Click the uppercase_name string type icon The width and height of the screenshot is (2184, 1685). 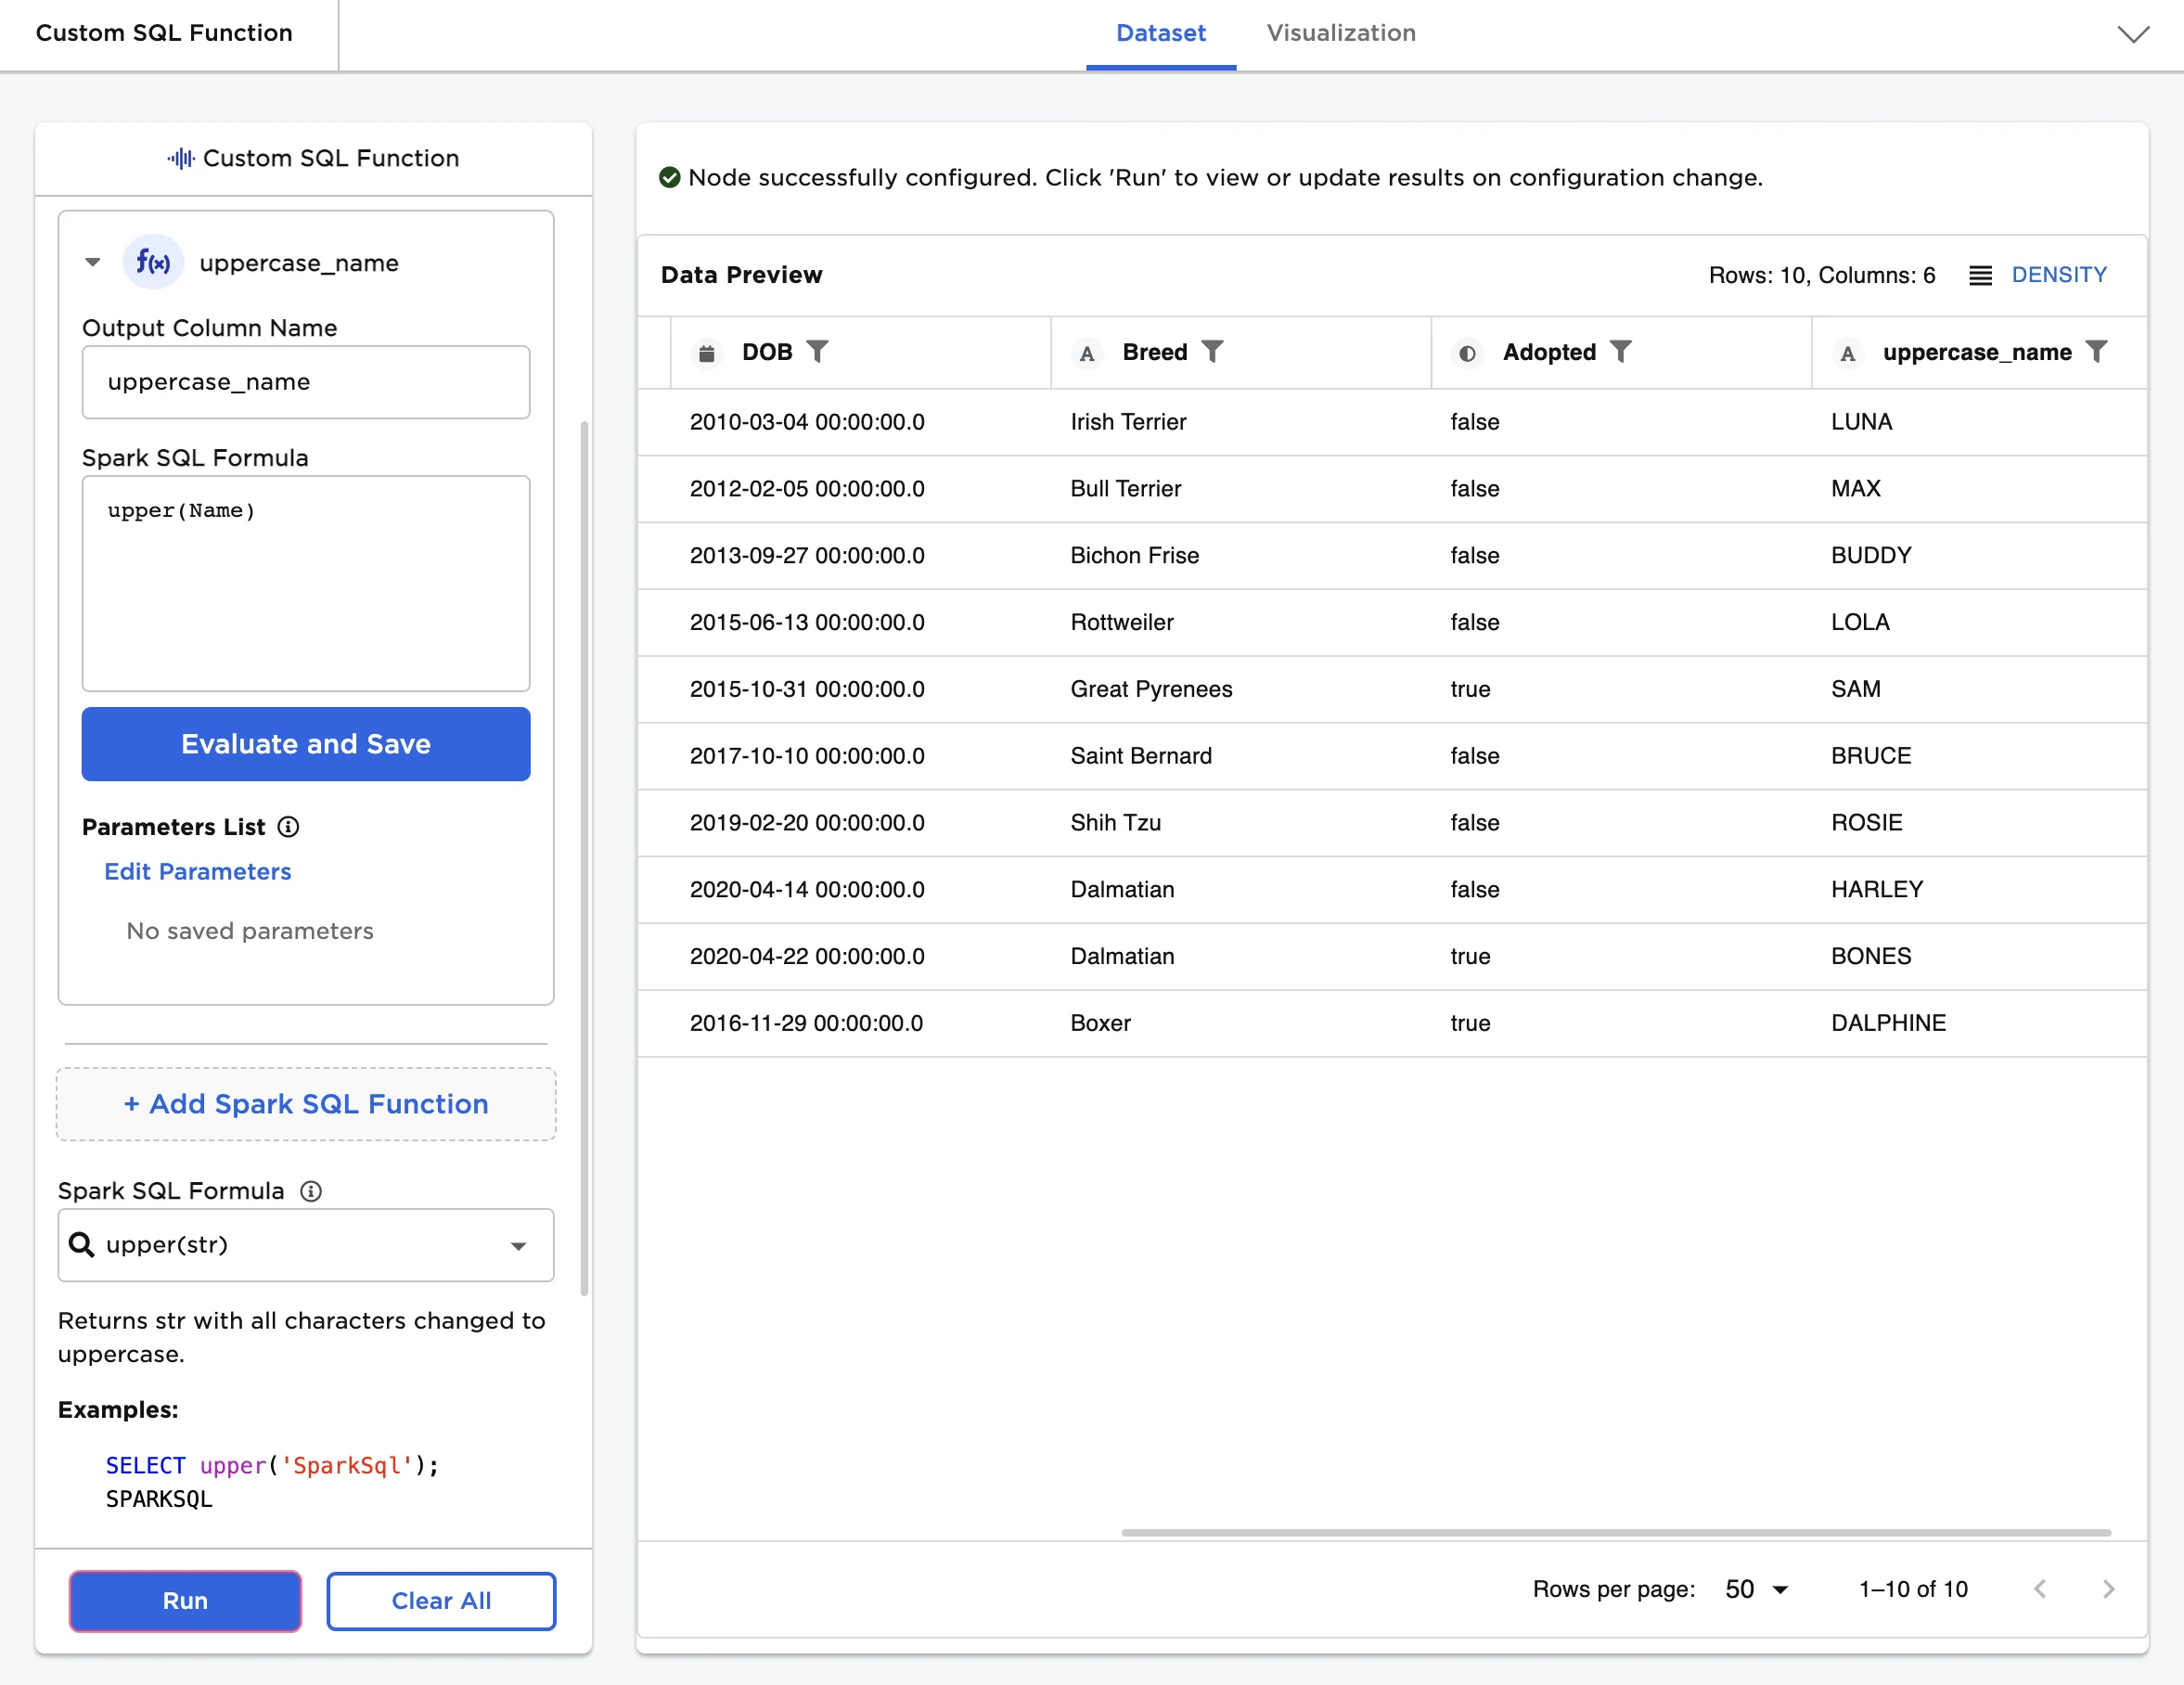1847,353
